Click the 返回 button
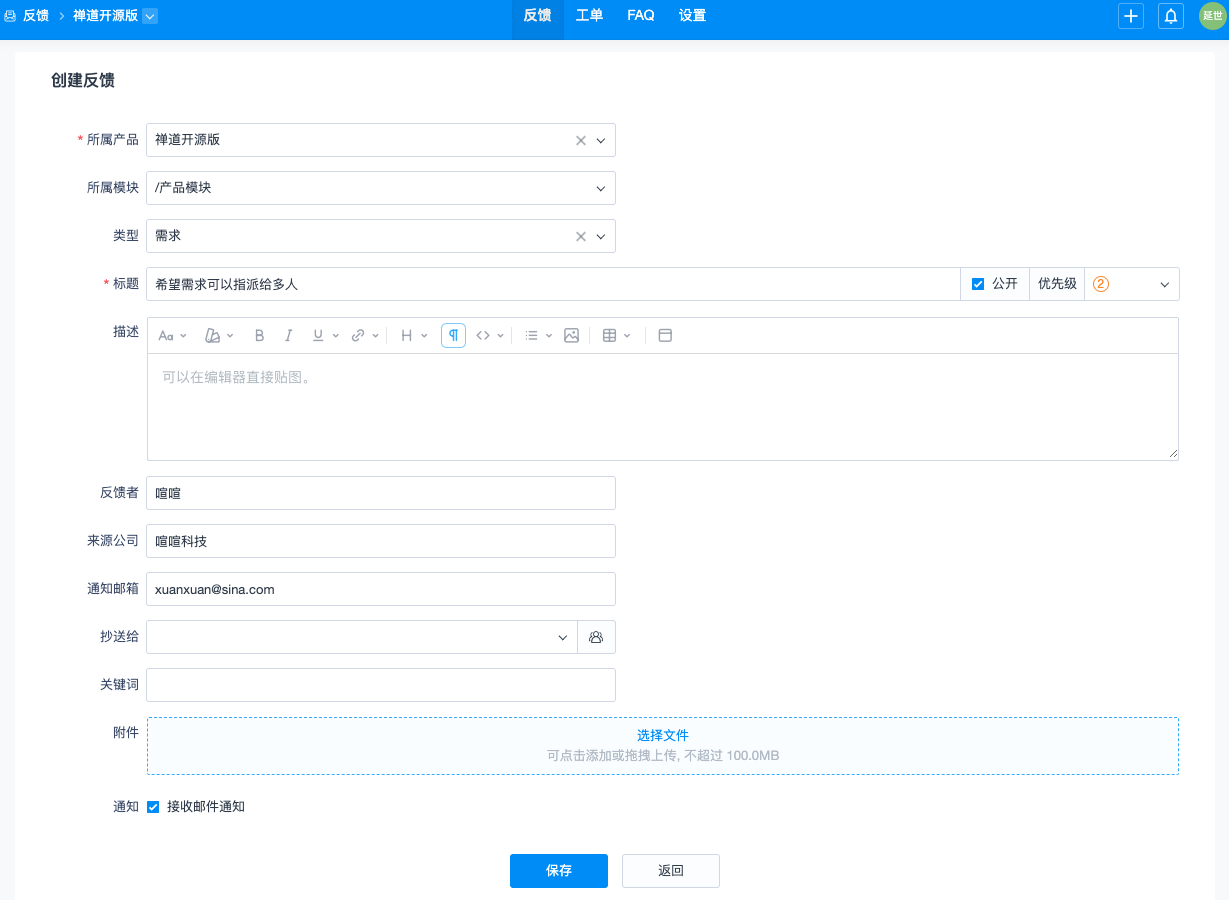The image size is (1229, 900). [x=671, y=871]
